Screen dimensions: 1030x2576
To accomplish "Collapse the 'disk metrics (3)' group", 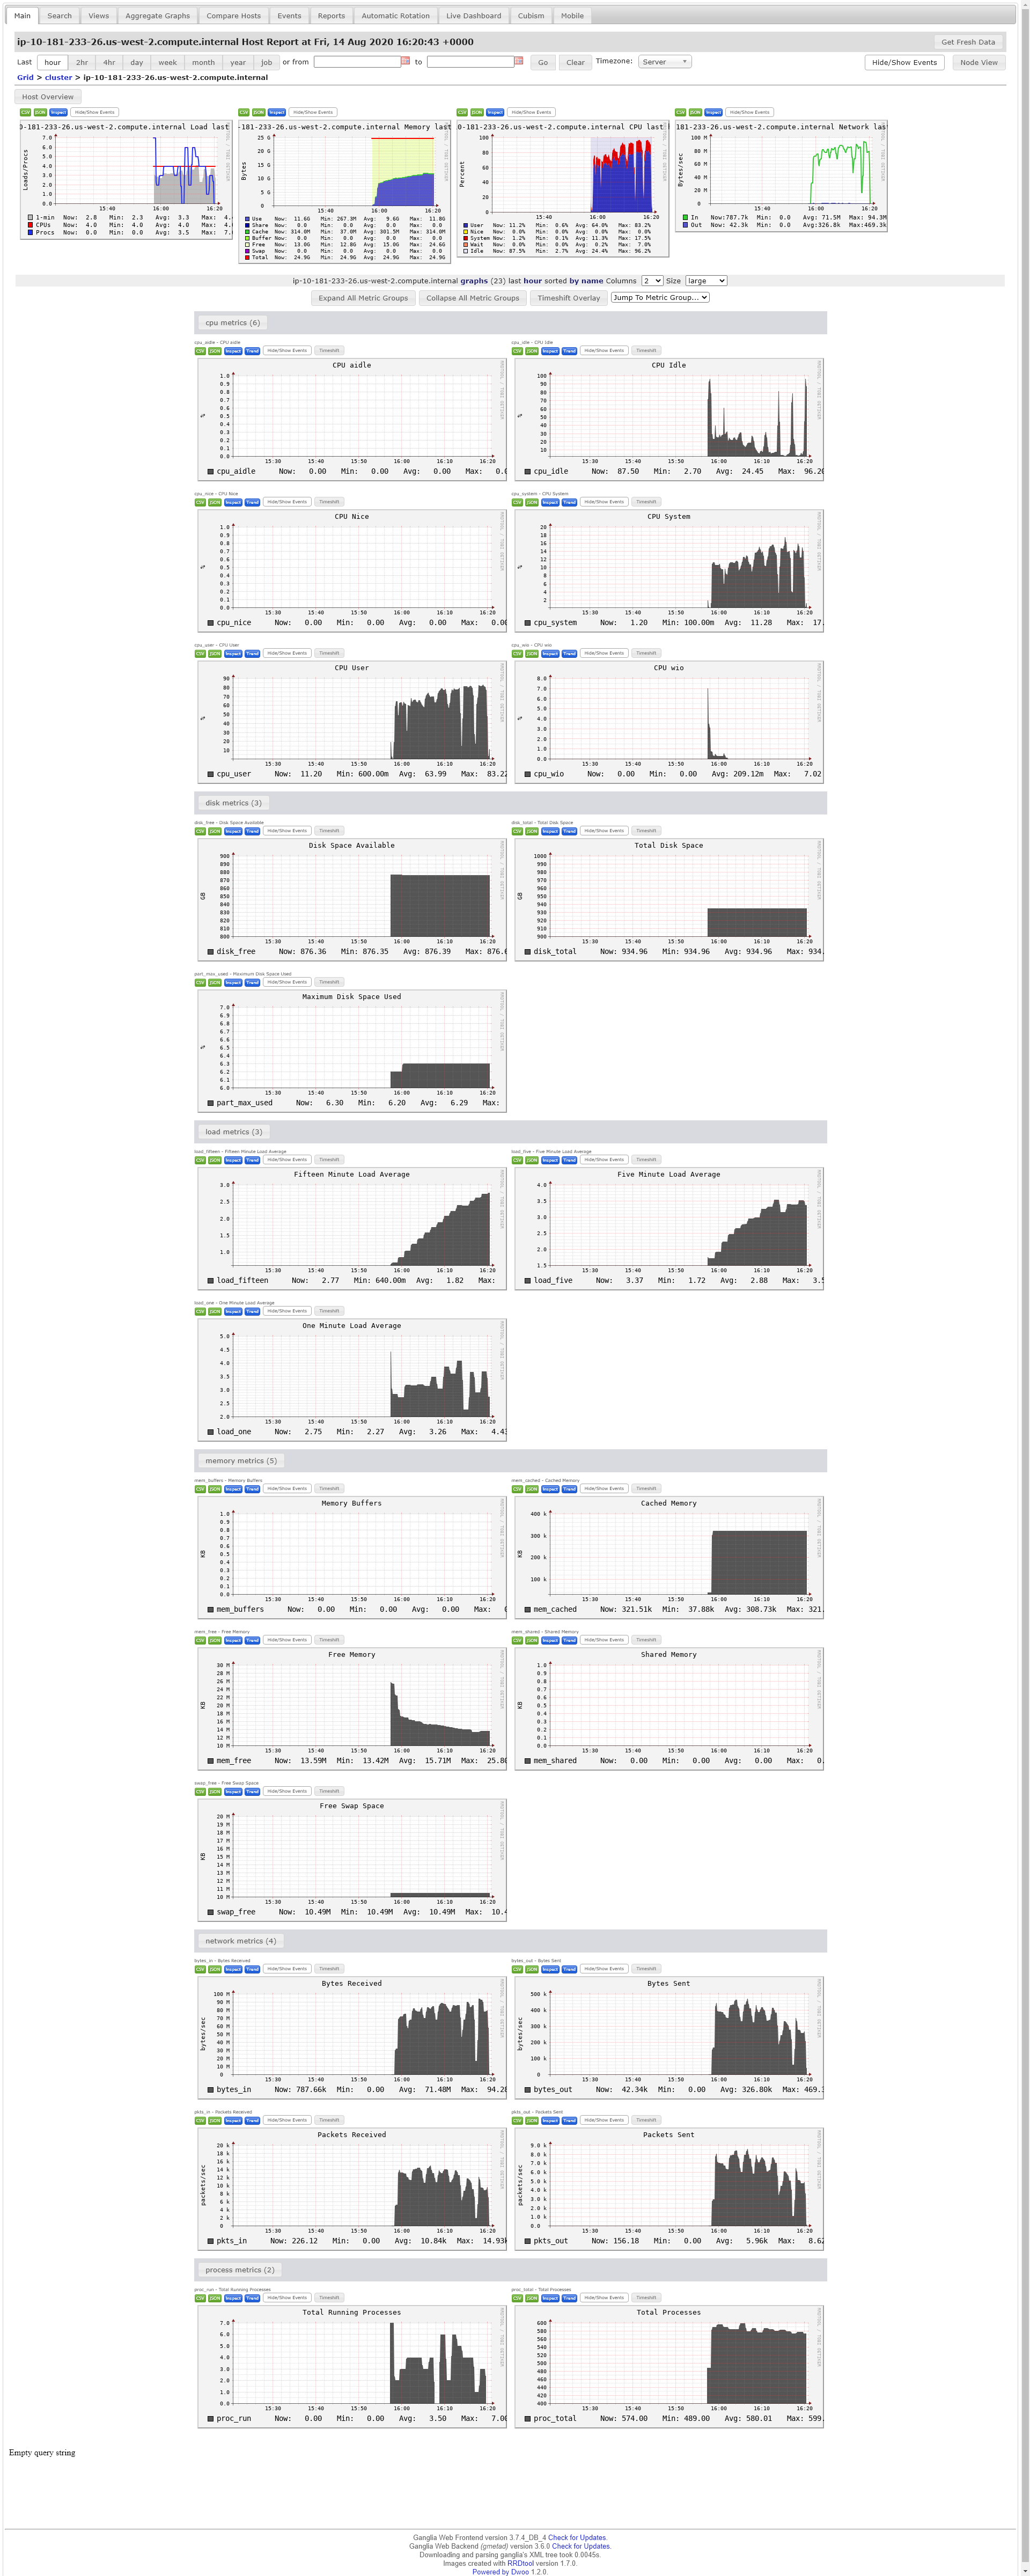I will coord(233,803).
